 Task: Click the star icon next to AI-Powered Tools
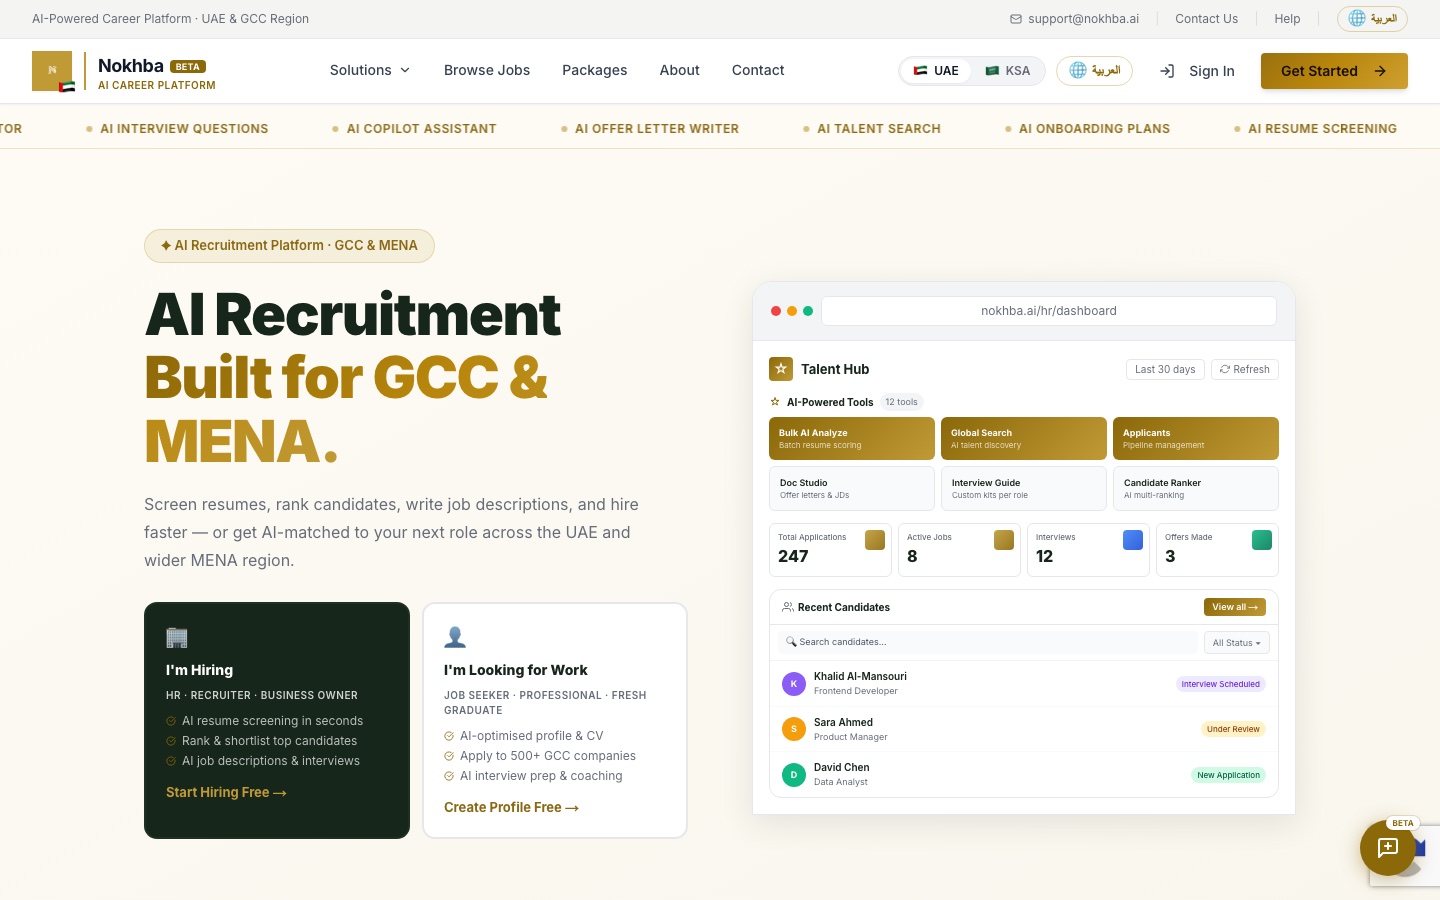pos(775,402)
